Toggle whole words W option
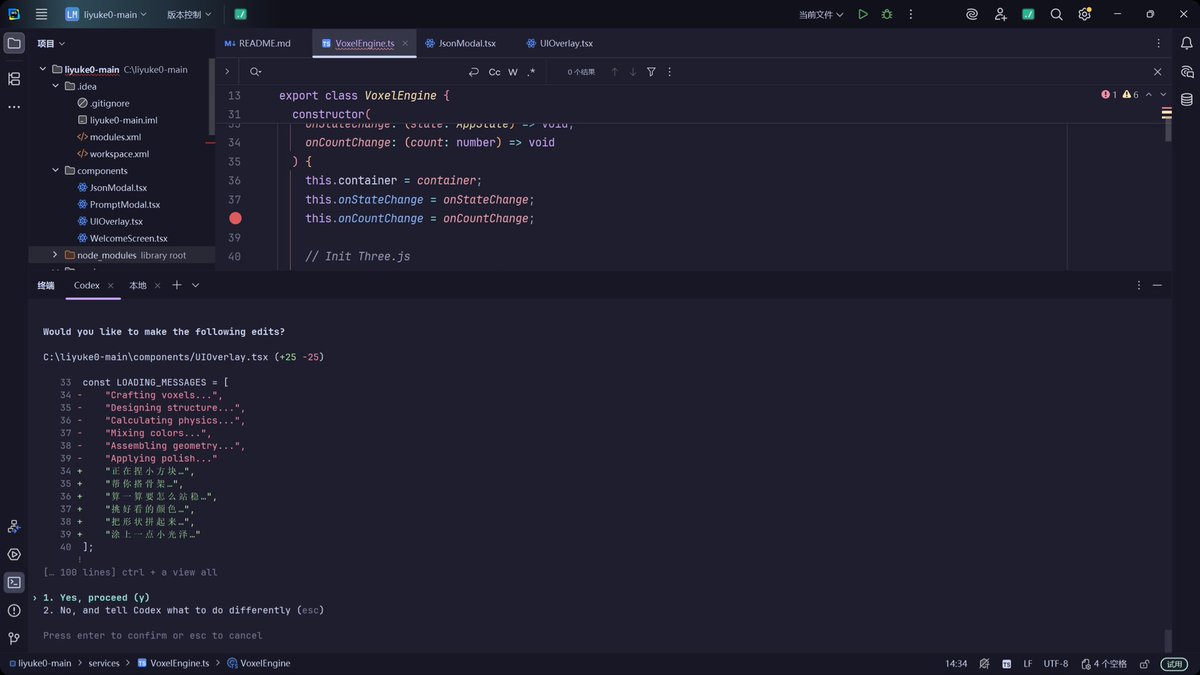The image size is (1200, 675). 513,72
